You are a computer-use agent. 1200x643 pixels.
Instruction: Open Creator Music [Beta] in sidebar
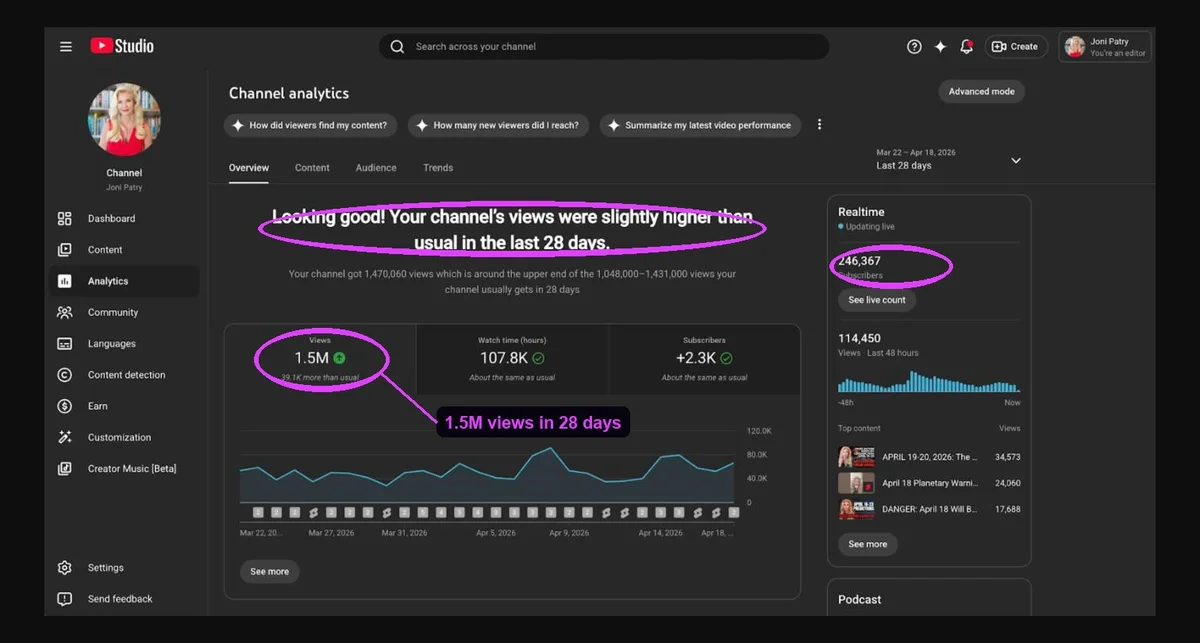(124, 468)
